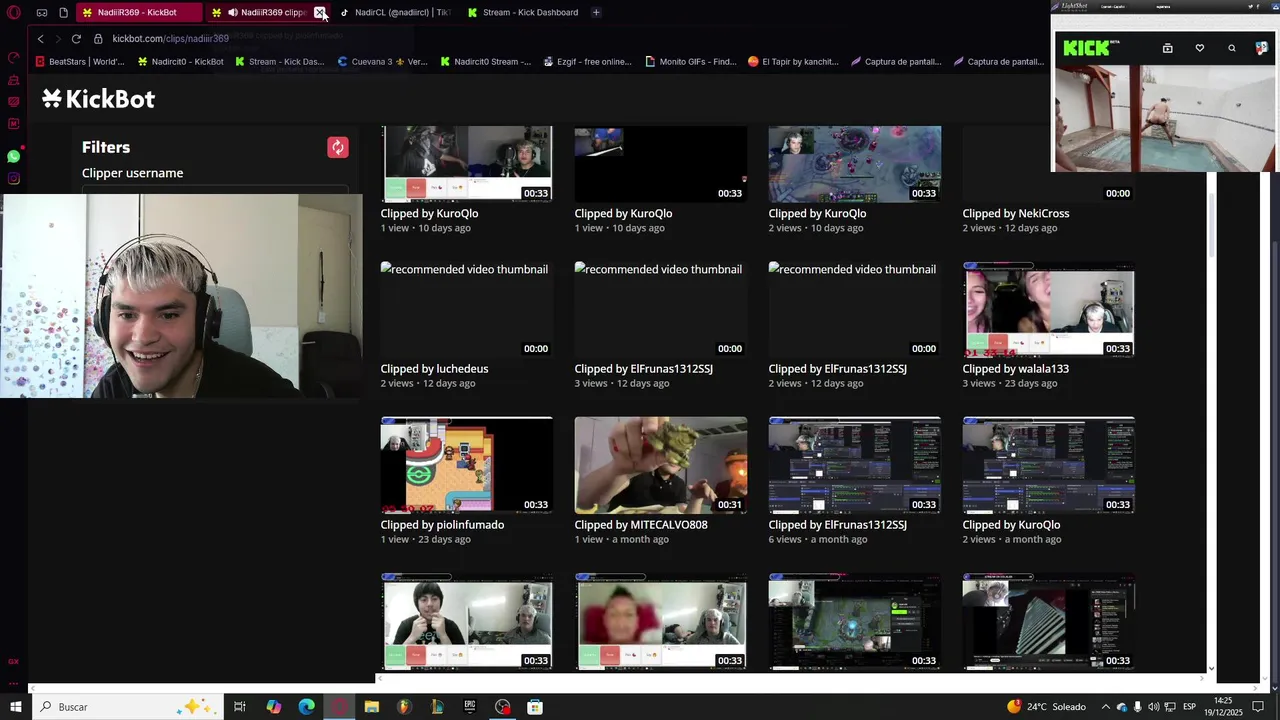Reload the page with the refresh icon

click(76, 38)
